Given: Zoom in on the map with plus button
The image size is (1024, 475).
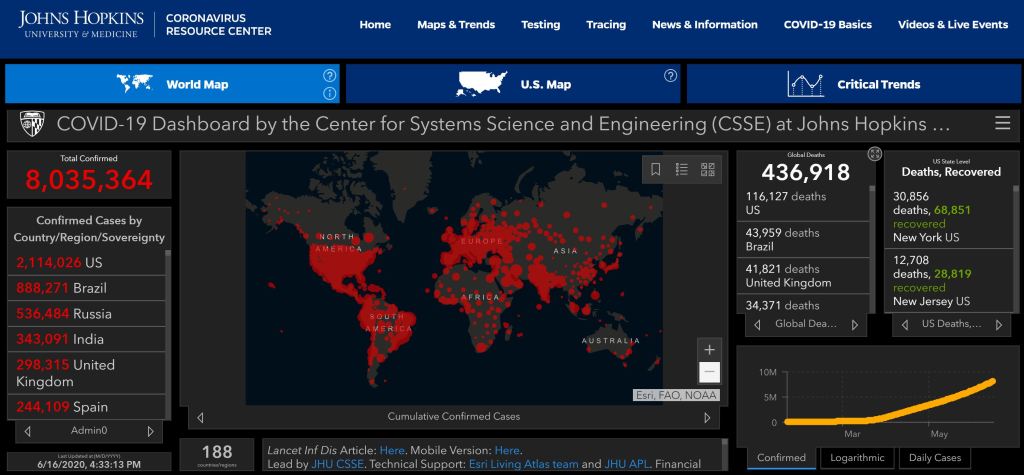Looking at the screenshot, I should [x=710, y=348].
